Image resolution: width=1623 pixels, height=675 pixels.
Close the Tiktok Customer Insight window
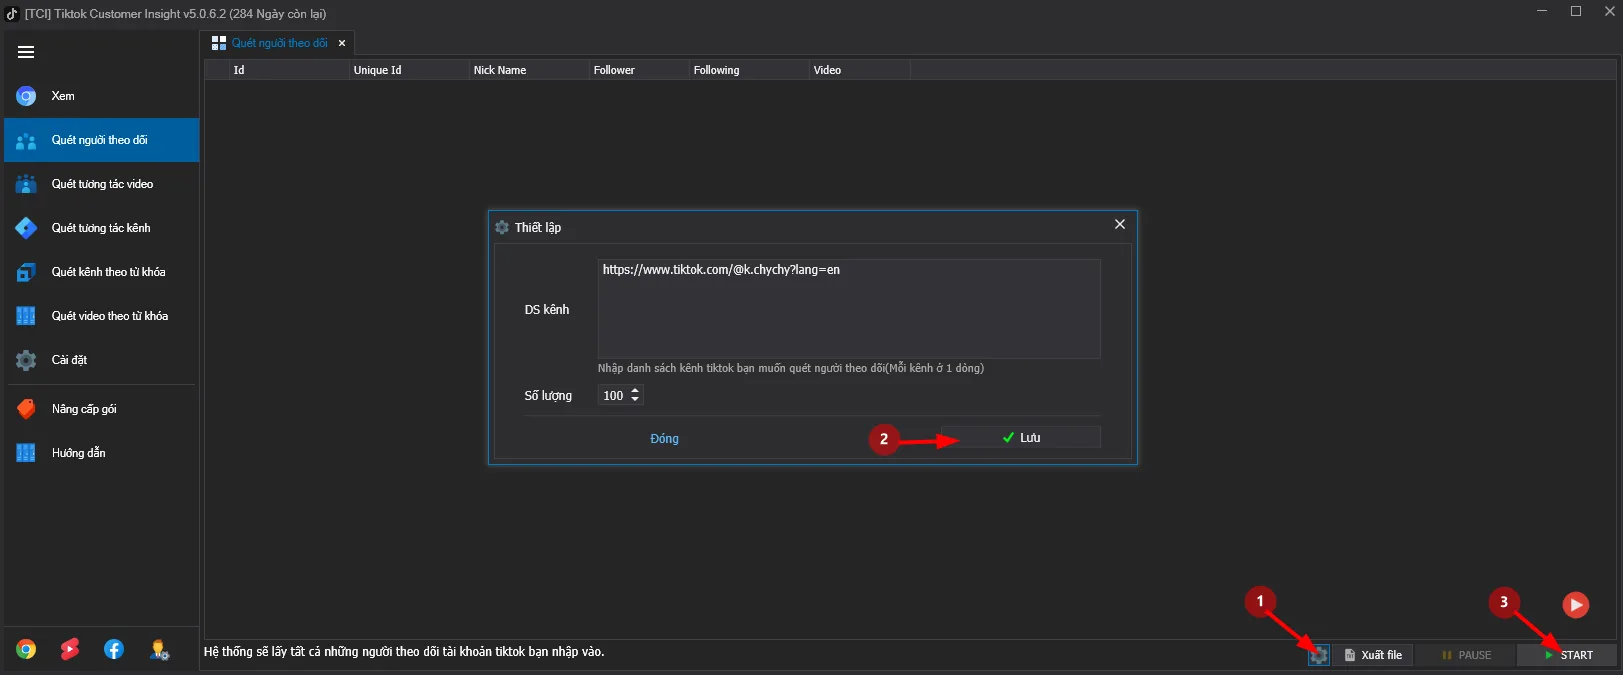tap(1609, 12)
